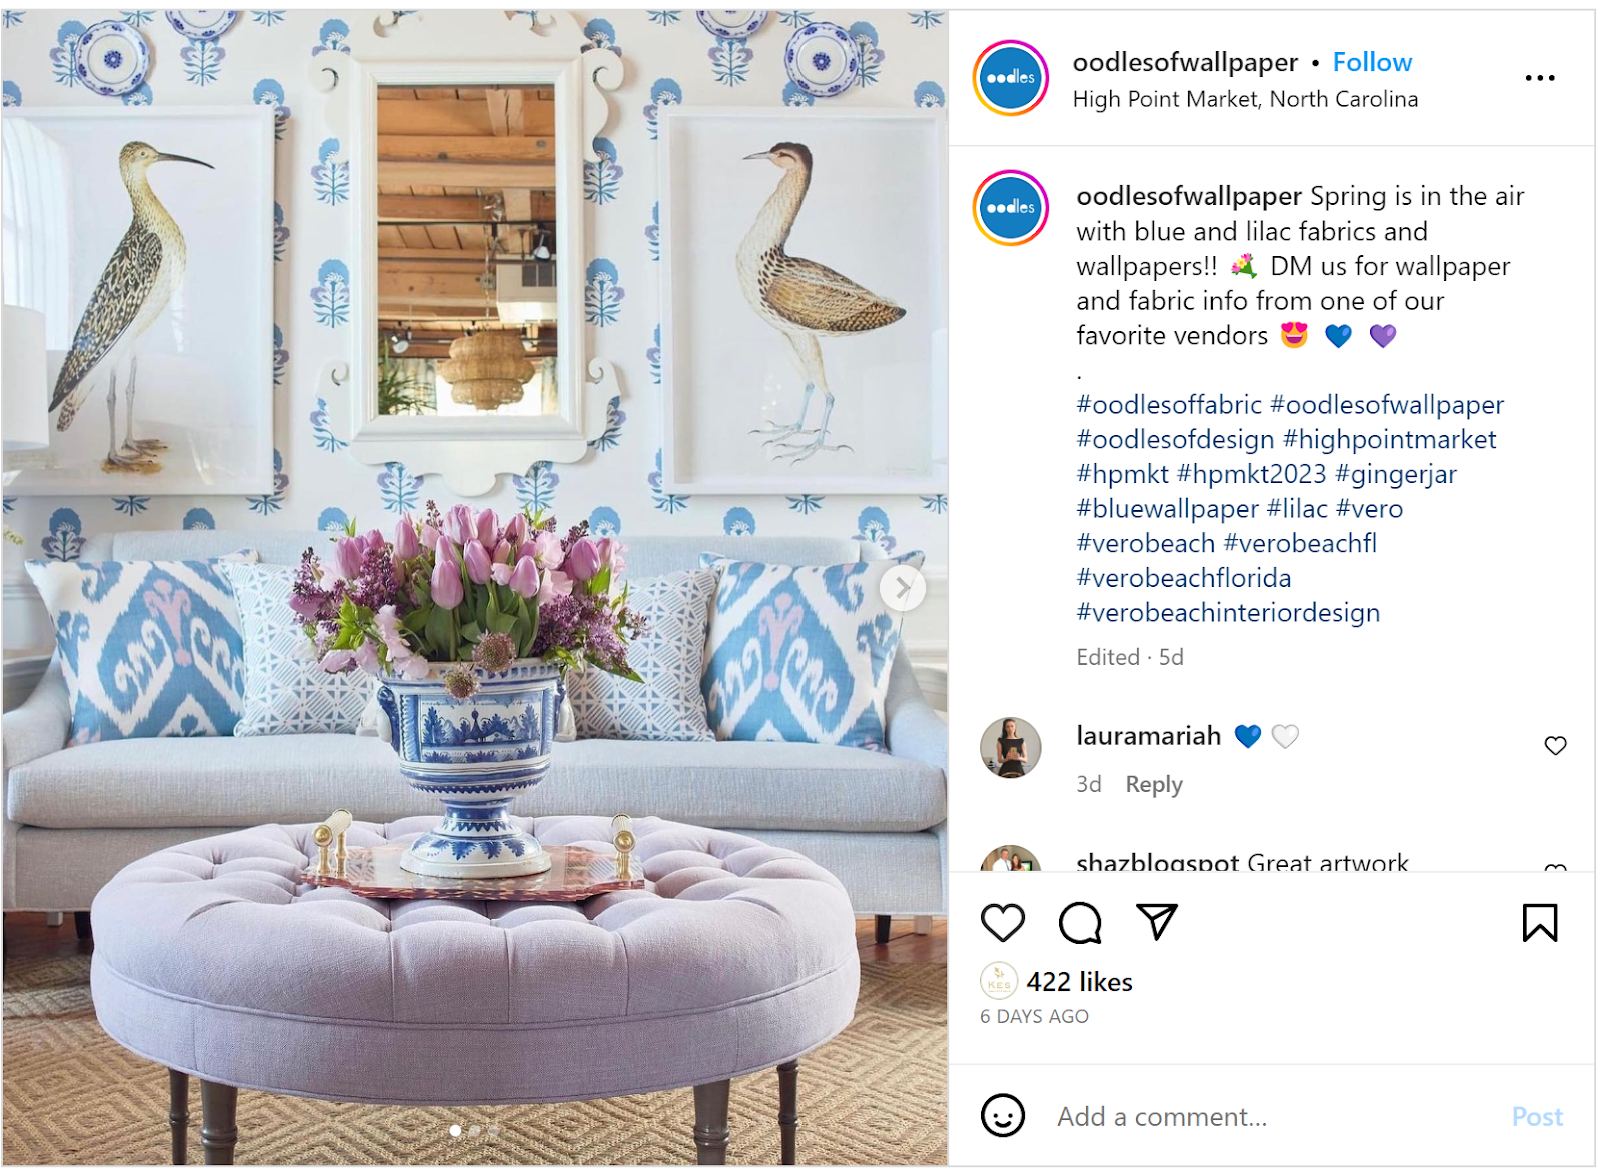Open oodles profile avatar in header
This screenshot has width=1600, height=1174.
tap(1010, 78)
